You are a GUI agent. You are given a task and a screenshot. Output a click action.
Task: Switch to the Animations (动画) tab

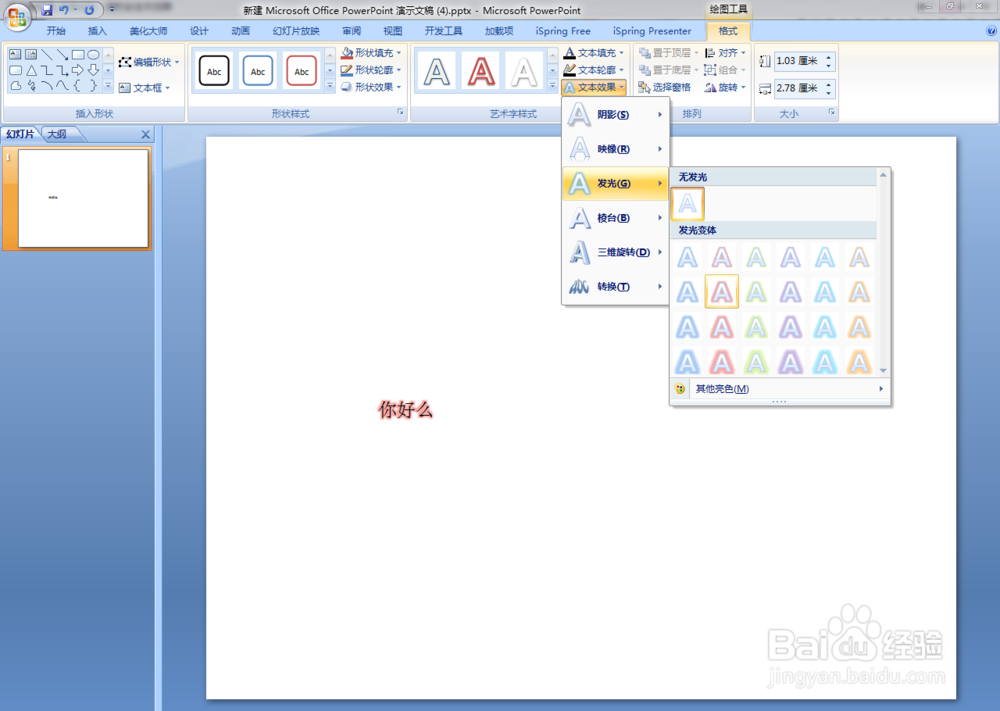[240, 31]
